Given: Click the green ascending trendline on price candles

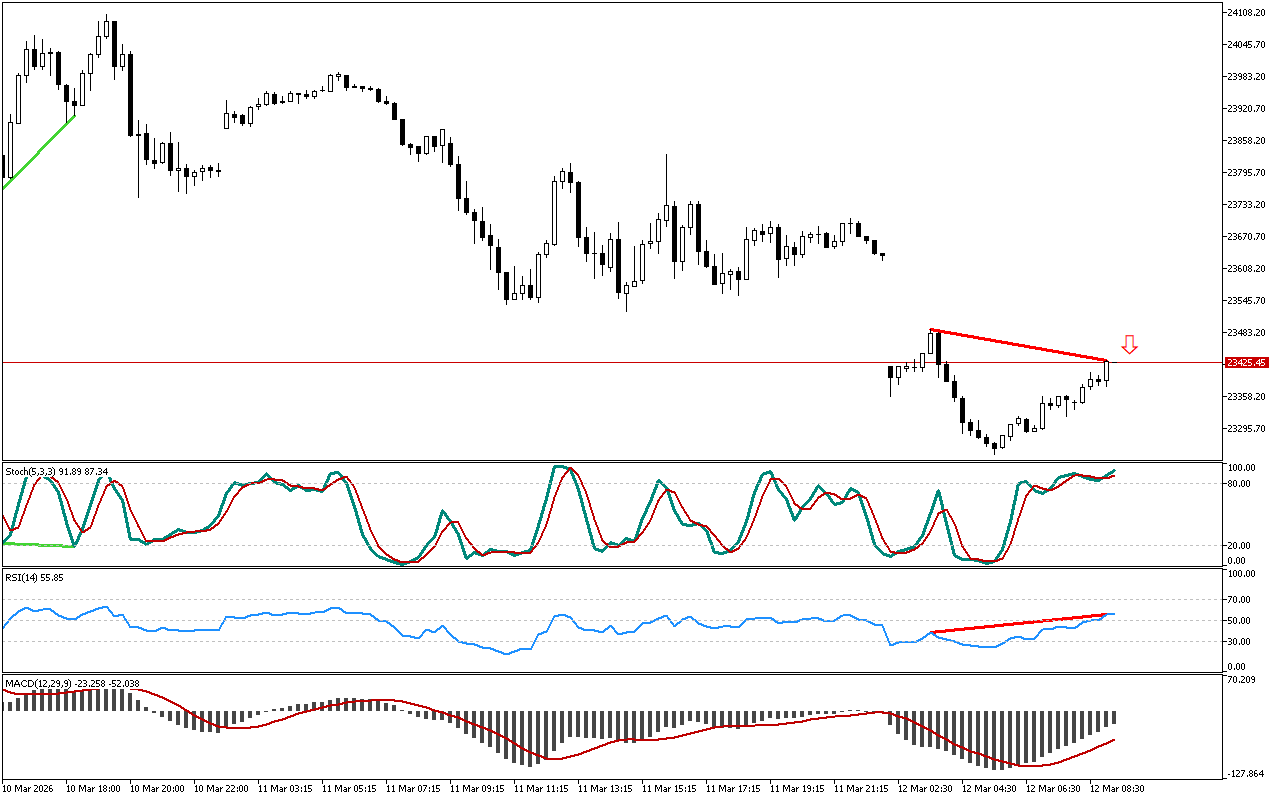Looking at the screenshot, I should [x=40, y=150].
